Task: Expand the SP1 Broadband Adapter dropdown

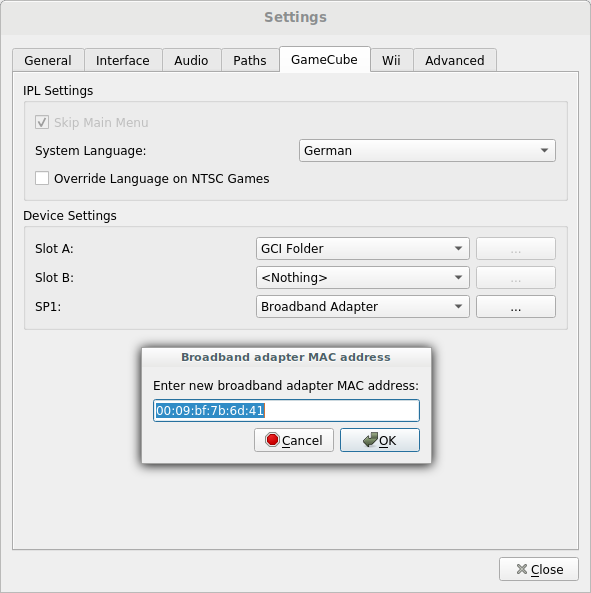Action: (x=363, y=306)
